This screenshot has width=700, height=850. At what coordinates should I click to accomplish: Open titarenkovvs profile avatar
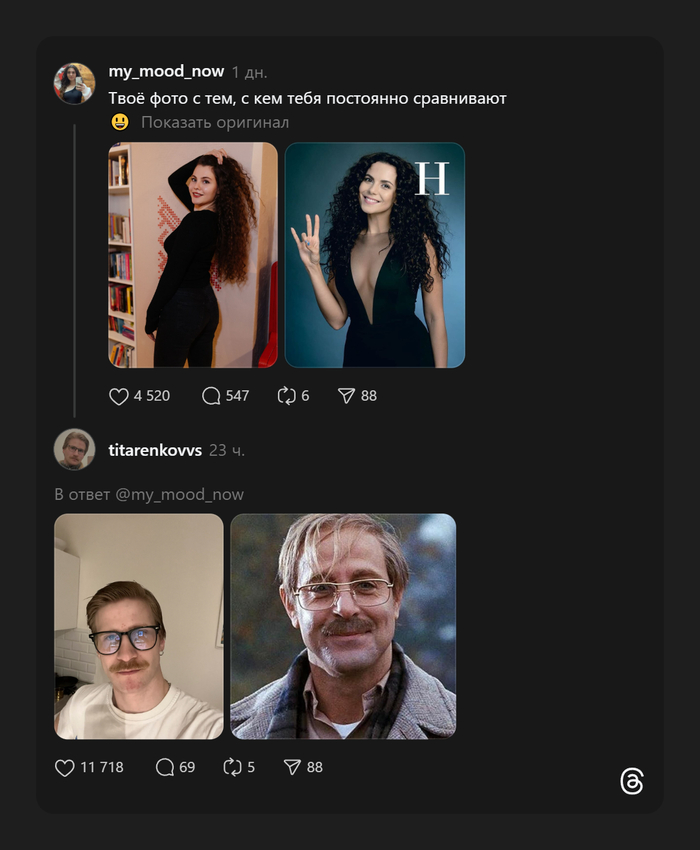[74, 450]
